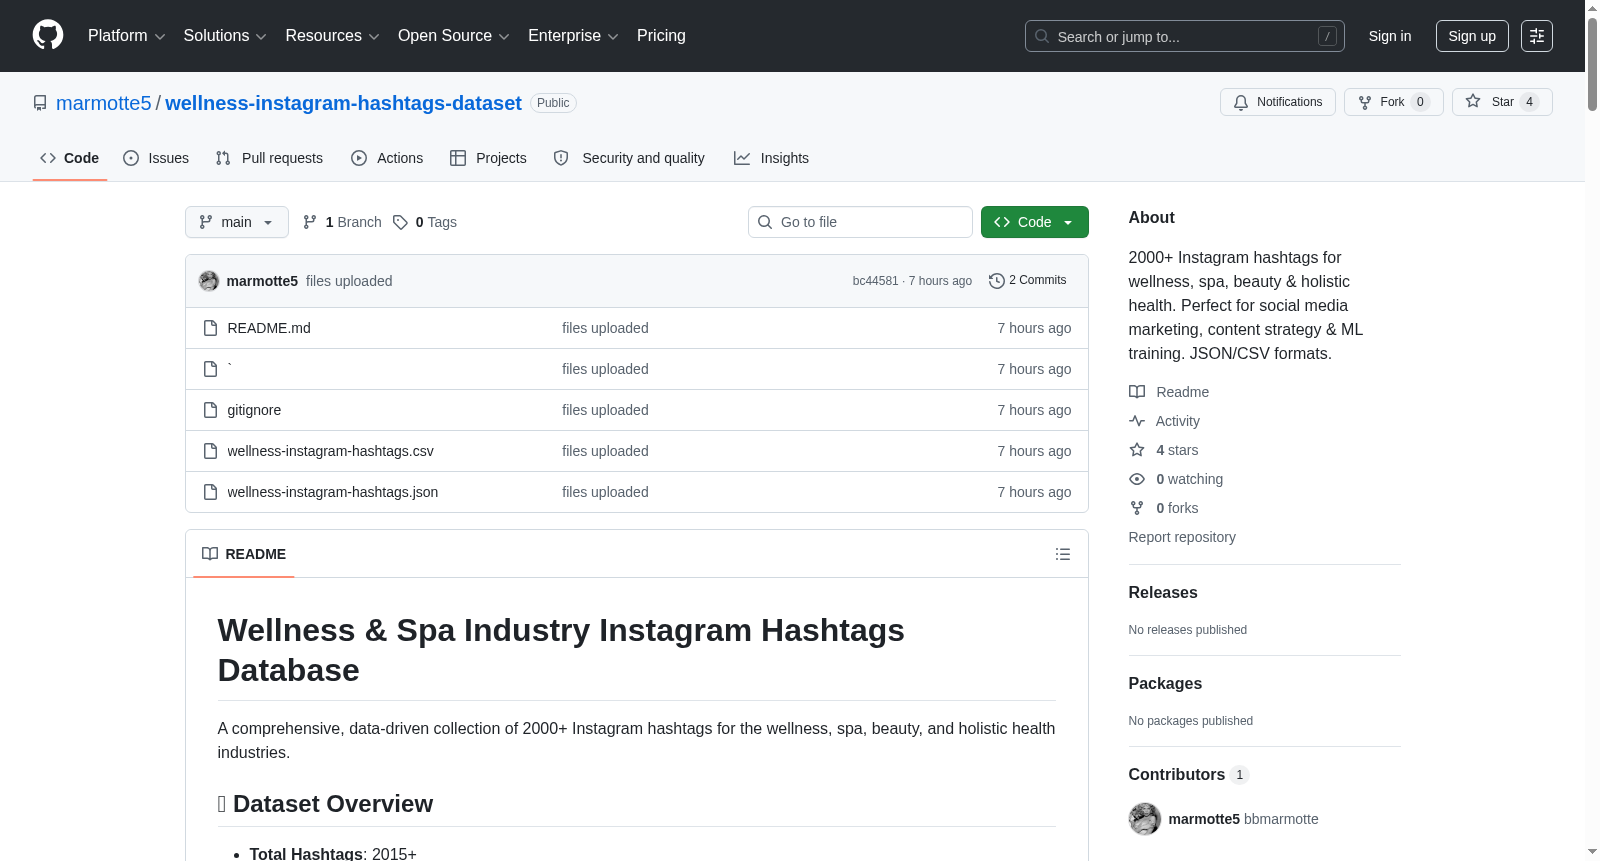Open the Readme link in About
The height and width of the screenshot is (861, 1600).
tap(1169, 392)
